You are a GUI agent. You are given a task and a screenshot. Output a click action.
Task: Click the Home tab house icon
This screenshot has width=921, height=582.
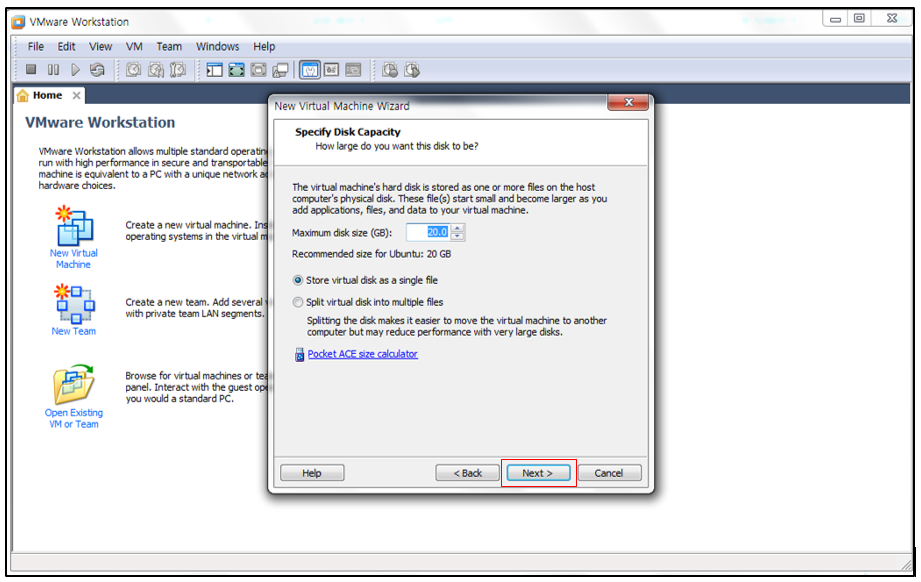tap(23, 95)
